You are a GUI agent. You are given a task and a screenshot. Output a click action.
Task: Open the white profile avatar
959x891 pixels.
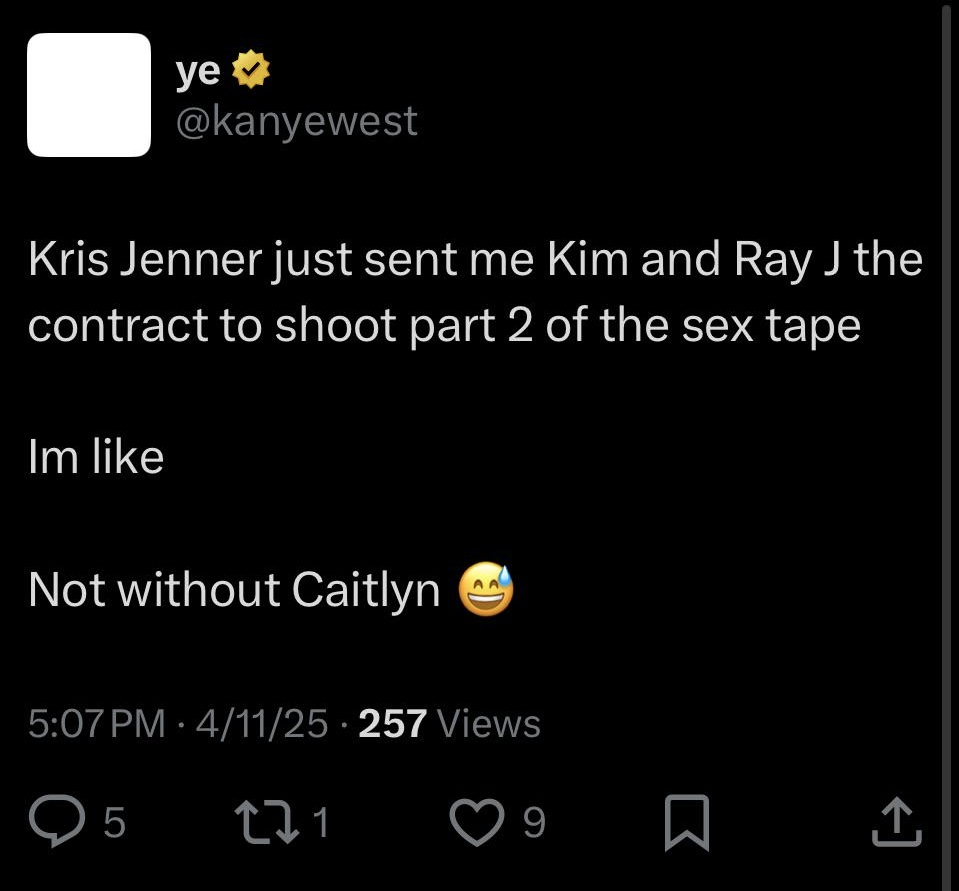pos(89,95)
